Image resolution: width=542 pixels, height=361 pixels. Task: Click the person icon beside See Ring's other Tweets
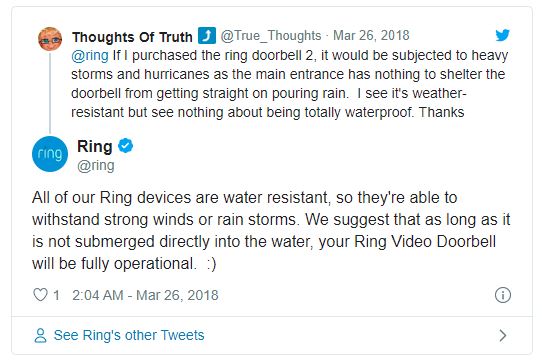[40, 335]
